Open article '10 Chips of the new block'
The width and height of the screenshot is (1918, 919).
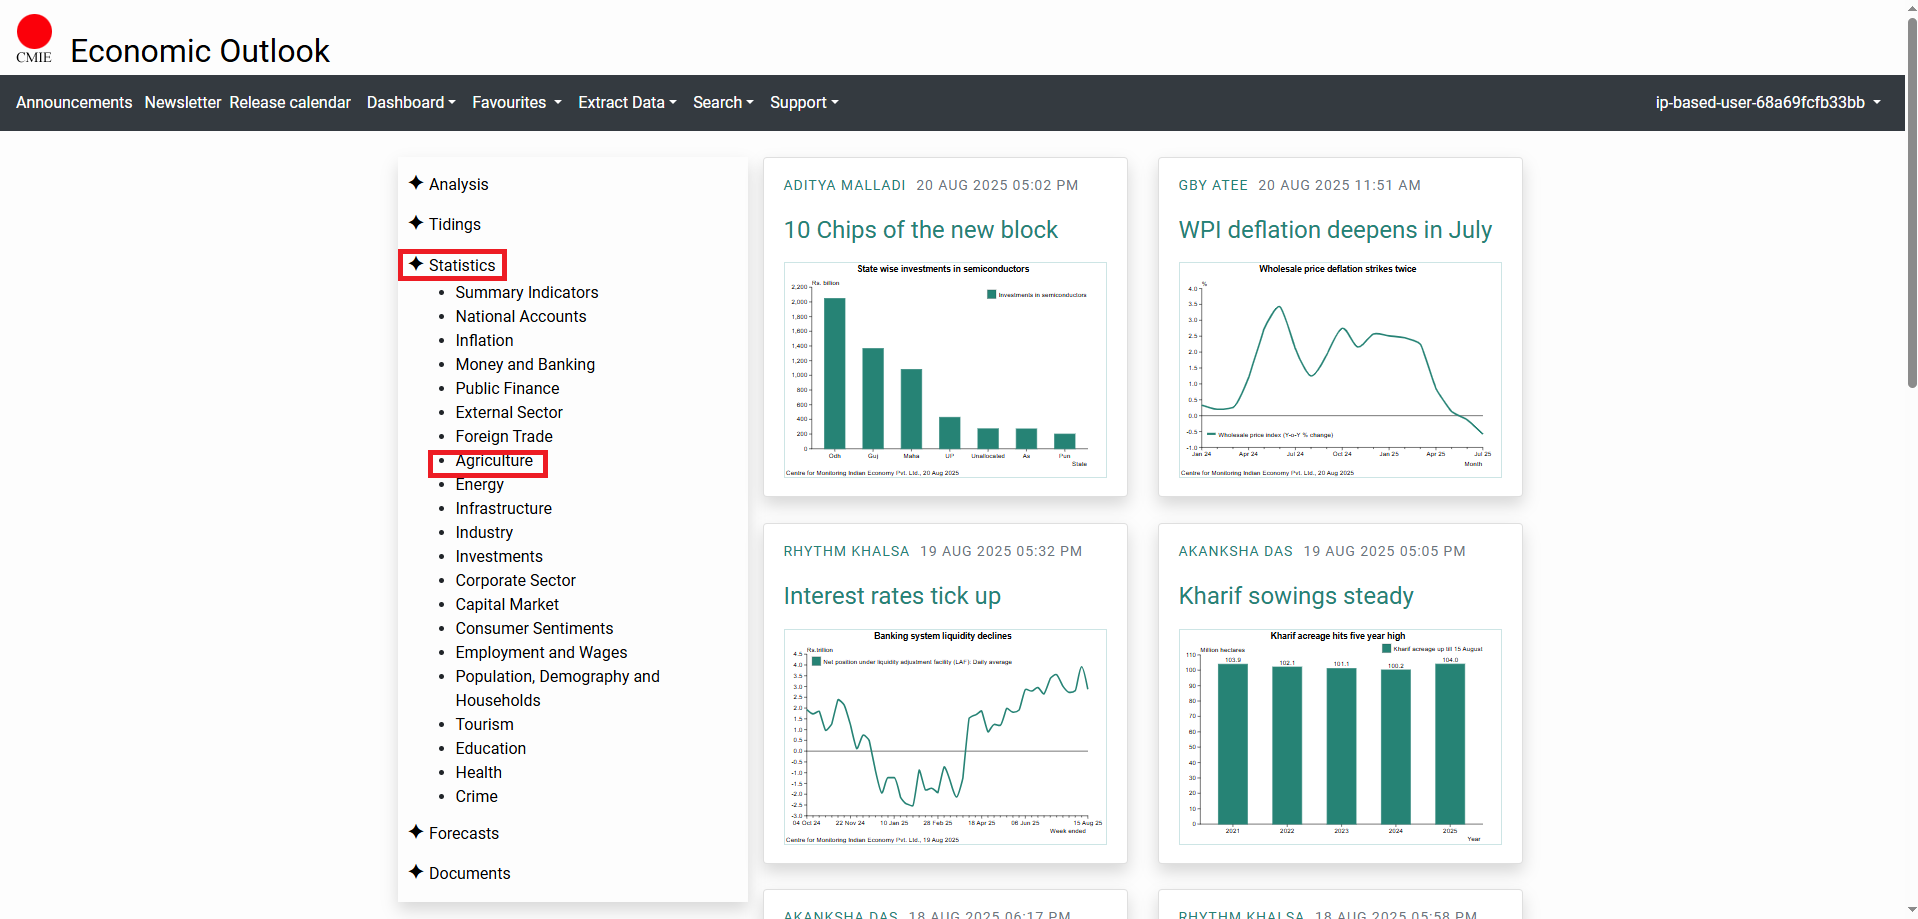(x=920, y=230)
